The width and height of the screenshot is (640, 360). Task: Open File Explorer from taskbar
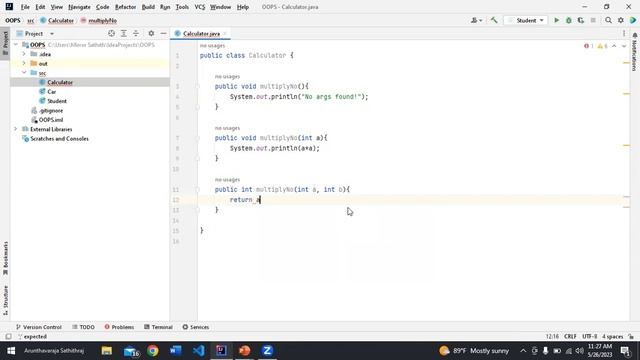pyautogui.click(x=107, y=351)
